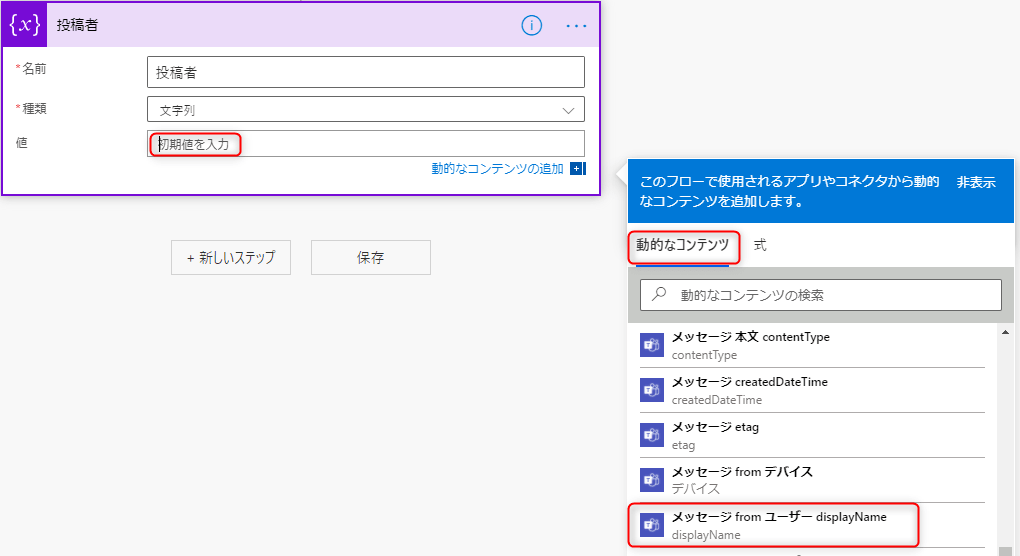Focus the 名前 input field containing 投稿者
The height and width of the screenshot is (556, 1020).
[x=365, y=72]
